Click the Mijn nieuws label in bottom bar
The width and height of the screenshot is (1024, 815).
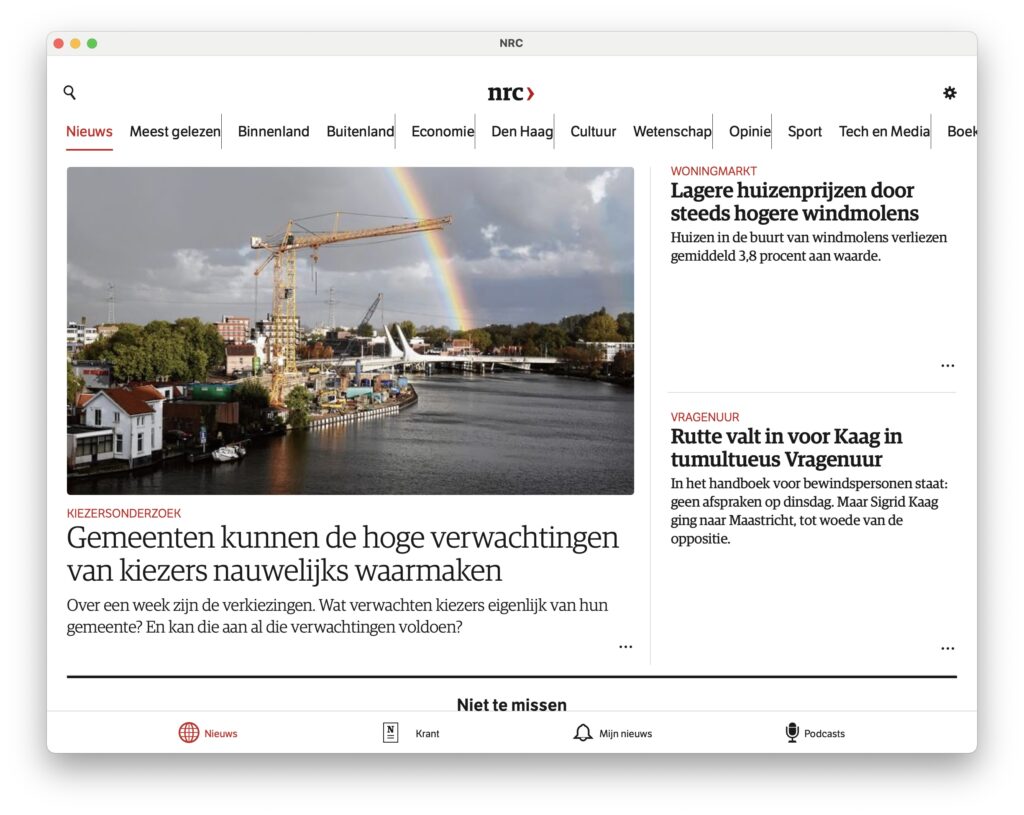626,733
